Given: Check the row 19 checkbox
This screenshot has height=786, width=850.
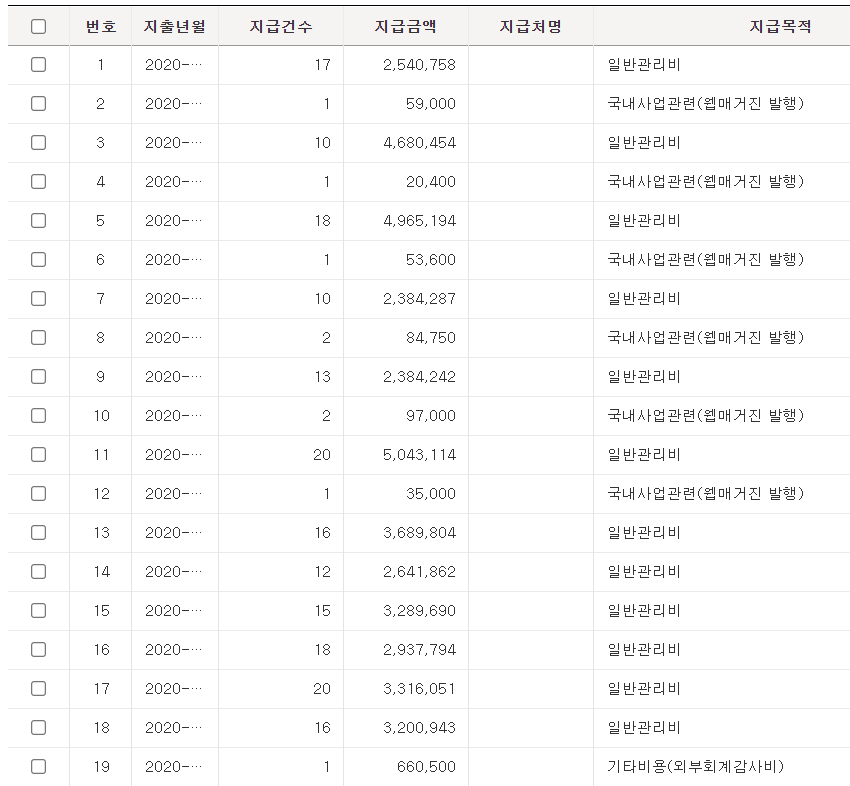Looking at the screenshot, I should point(38,767).
